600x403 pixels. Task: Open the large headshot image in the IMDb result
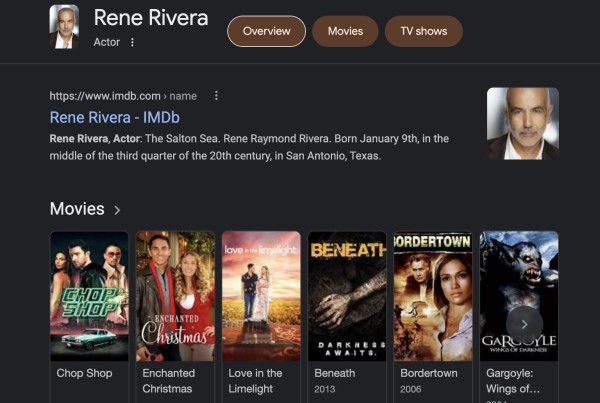(523, 124)
